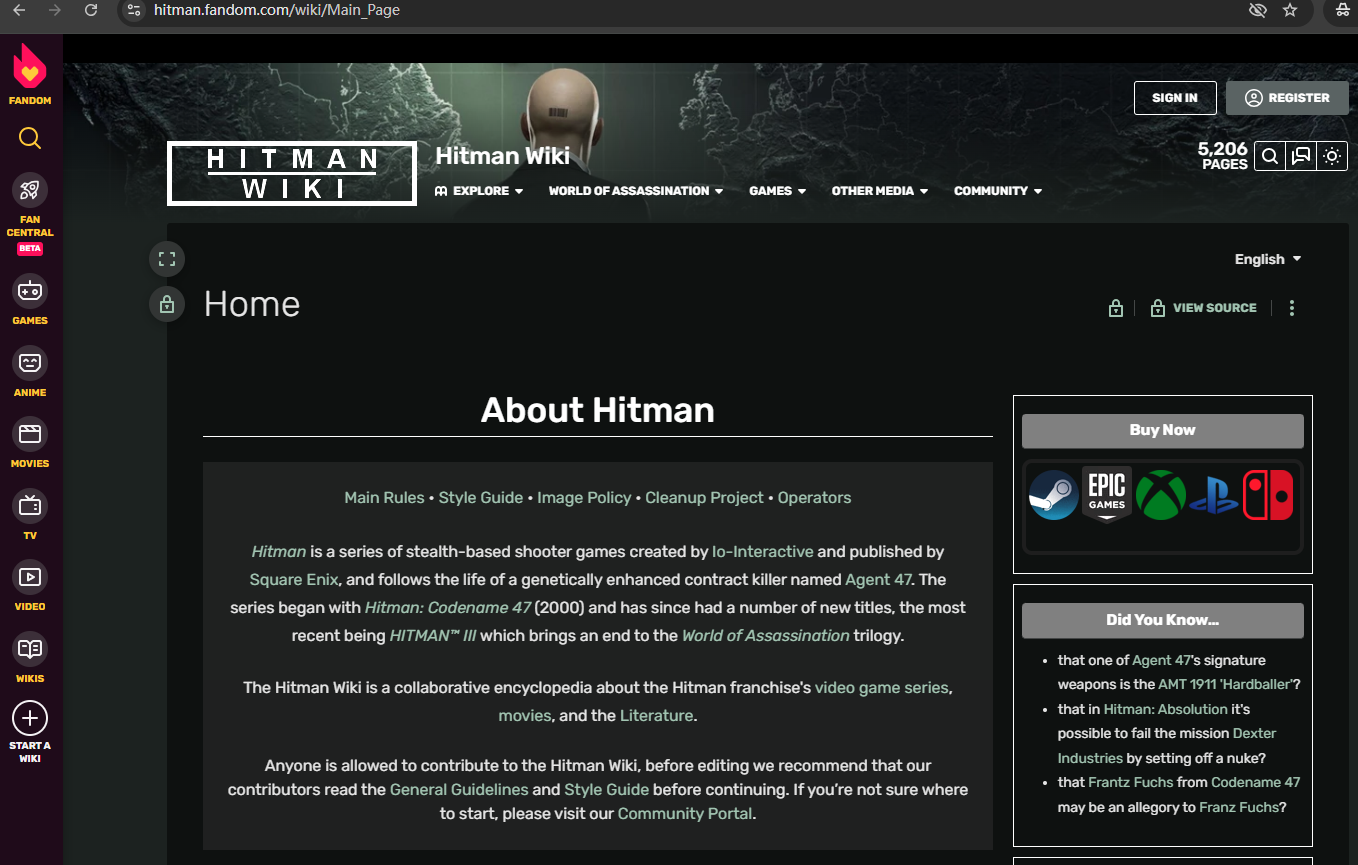Click the page protection lock icon beside Home
The image size is (1358, 865).
pyautogui.click(x=167, y=304)
